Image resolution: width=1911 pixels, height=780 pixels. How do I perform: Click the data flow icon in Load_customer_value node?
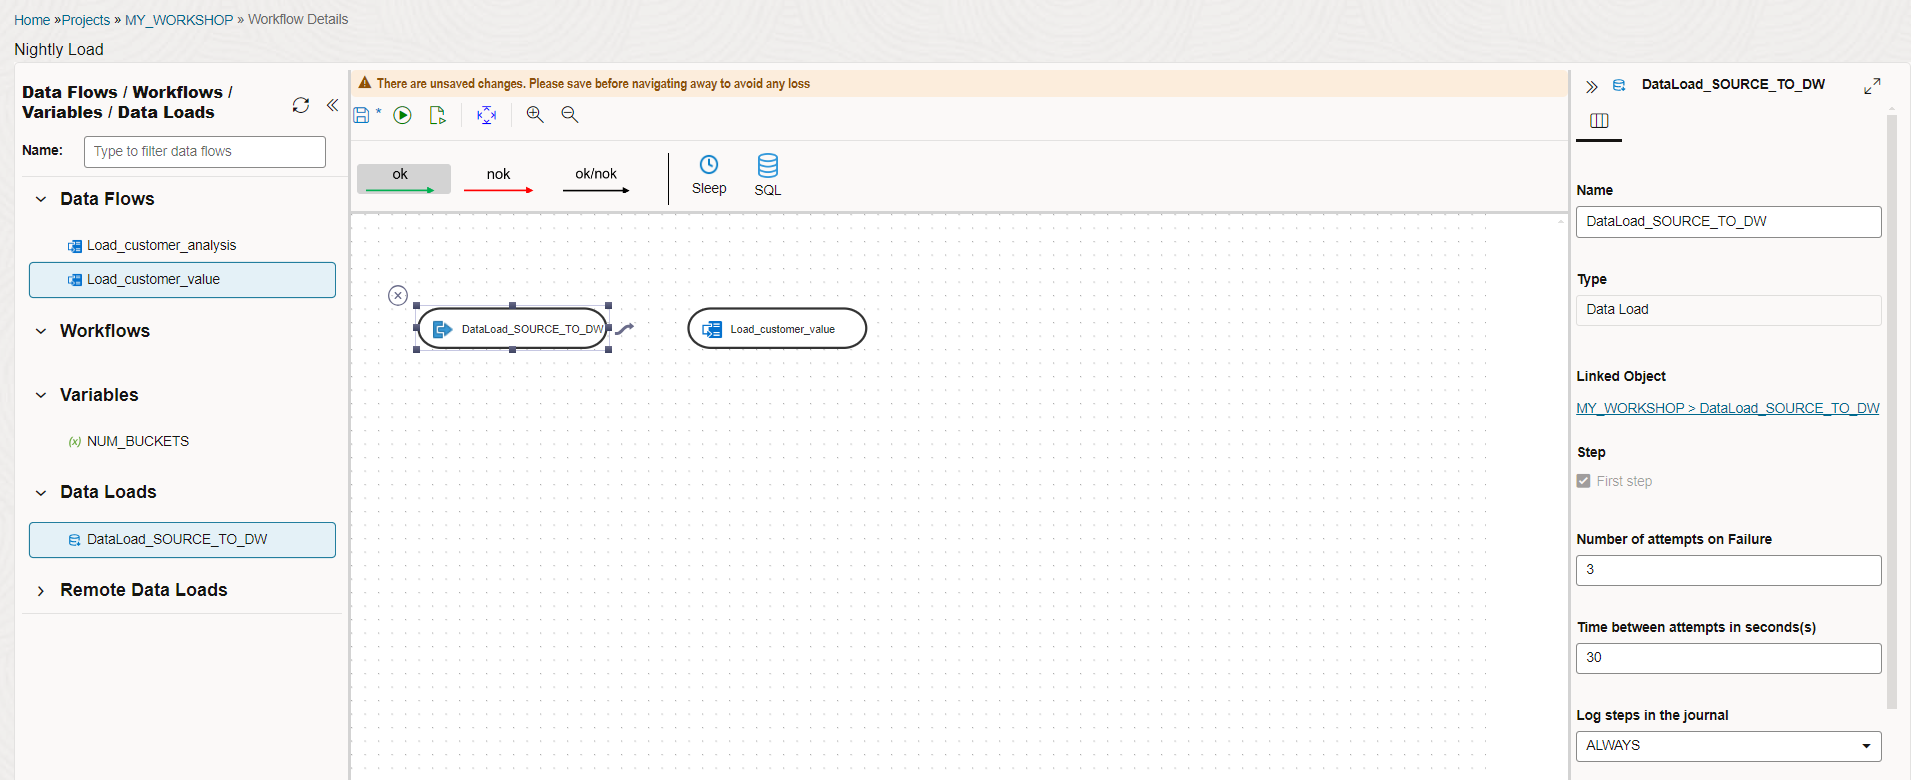click(x=712, y=329)
